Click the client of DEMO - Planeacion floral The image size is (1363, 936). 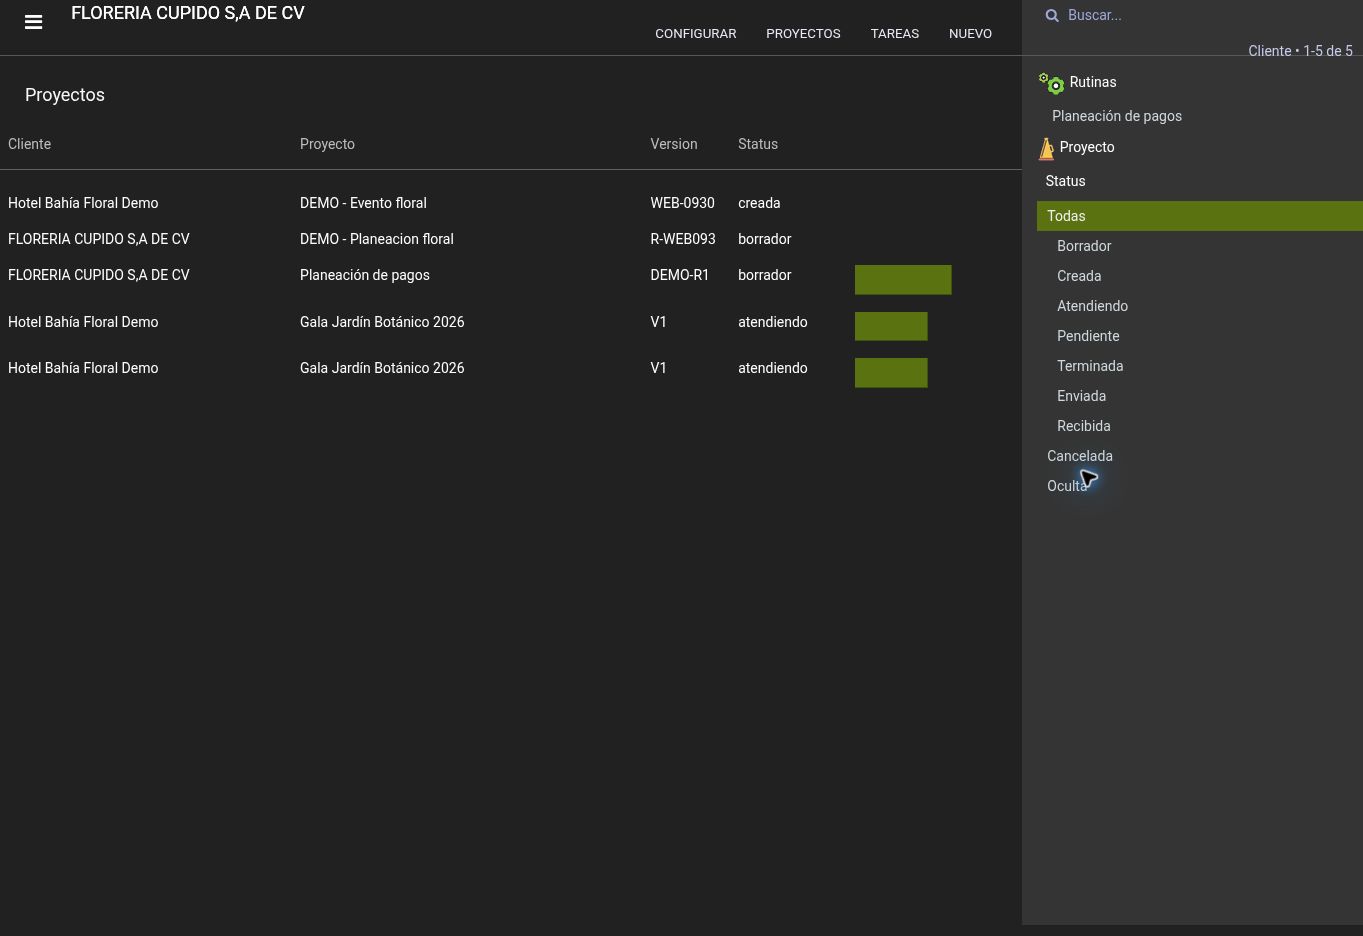pos(99,239)
